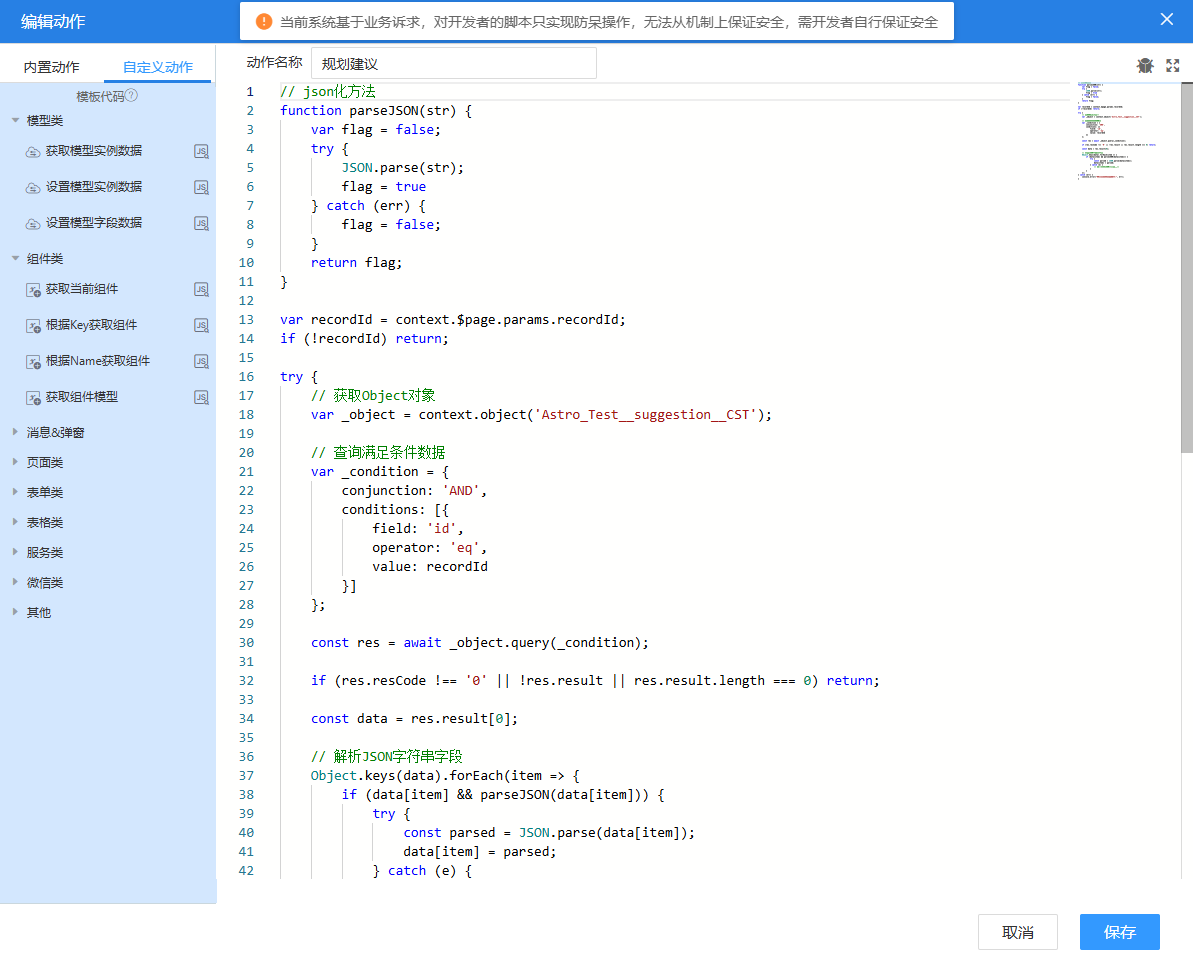Click comment 解析JSON字符串字段 in code

(387, 756)
